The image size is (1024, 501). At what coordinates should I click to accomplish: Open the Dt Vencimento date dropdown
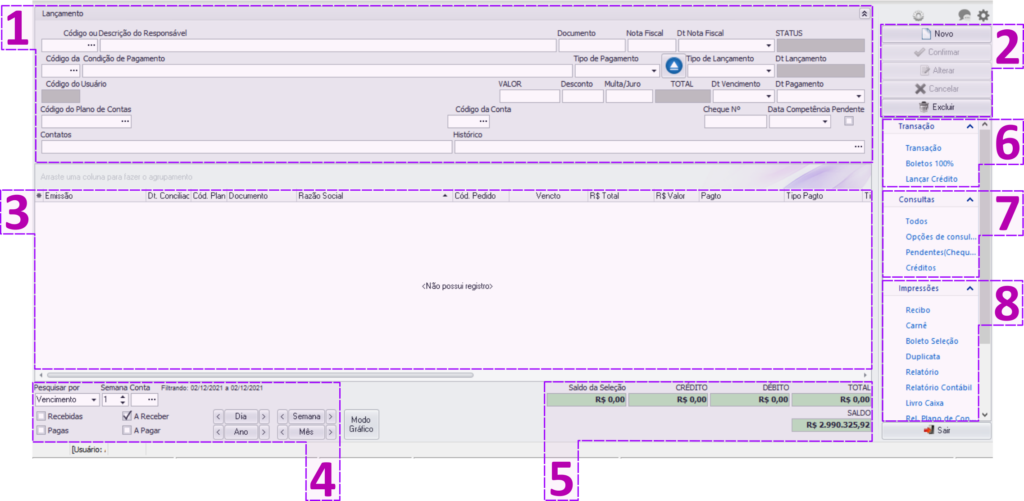point(768,97)
